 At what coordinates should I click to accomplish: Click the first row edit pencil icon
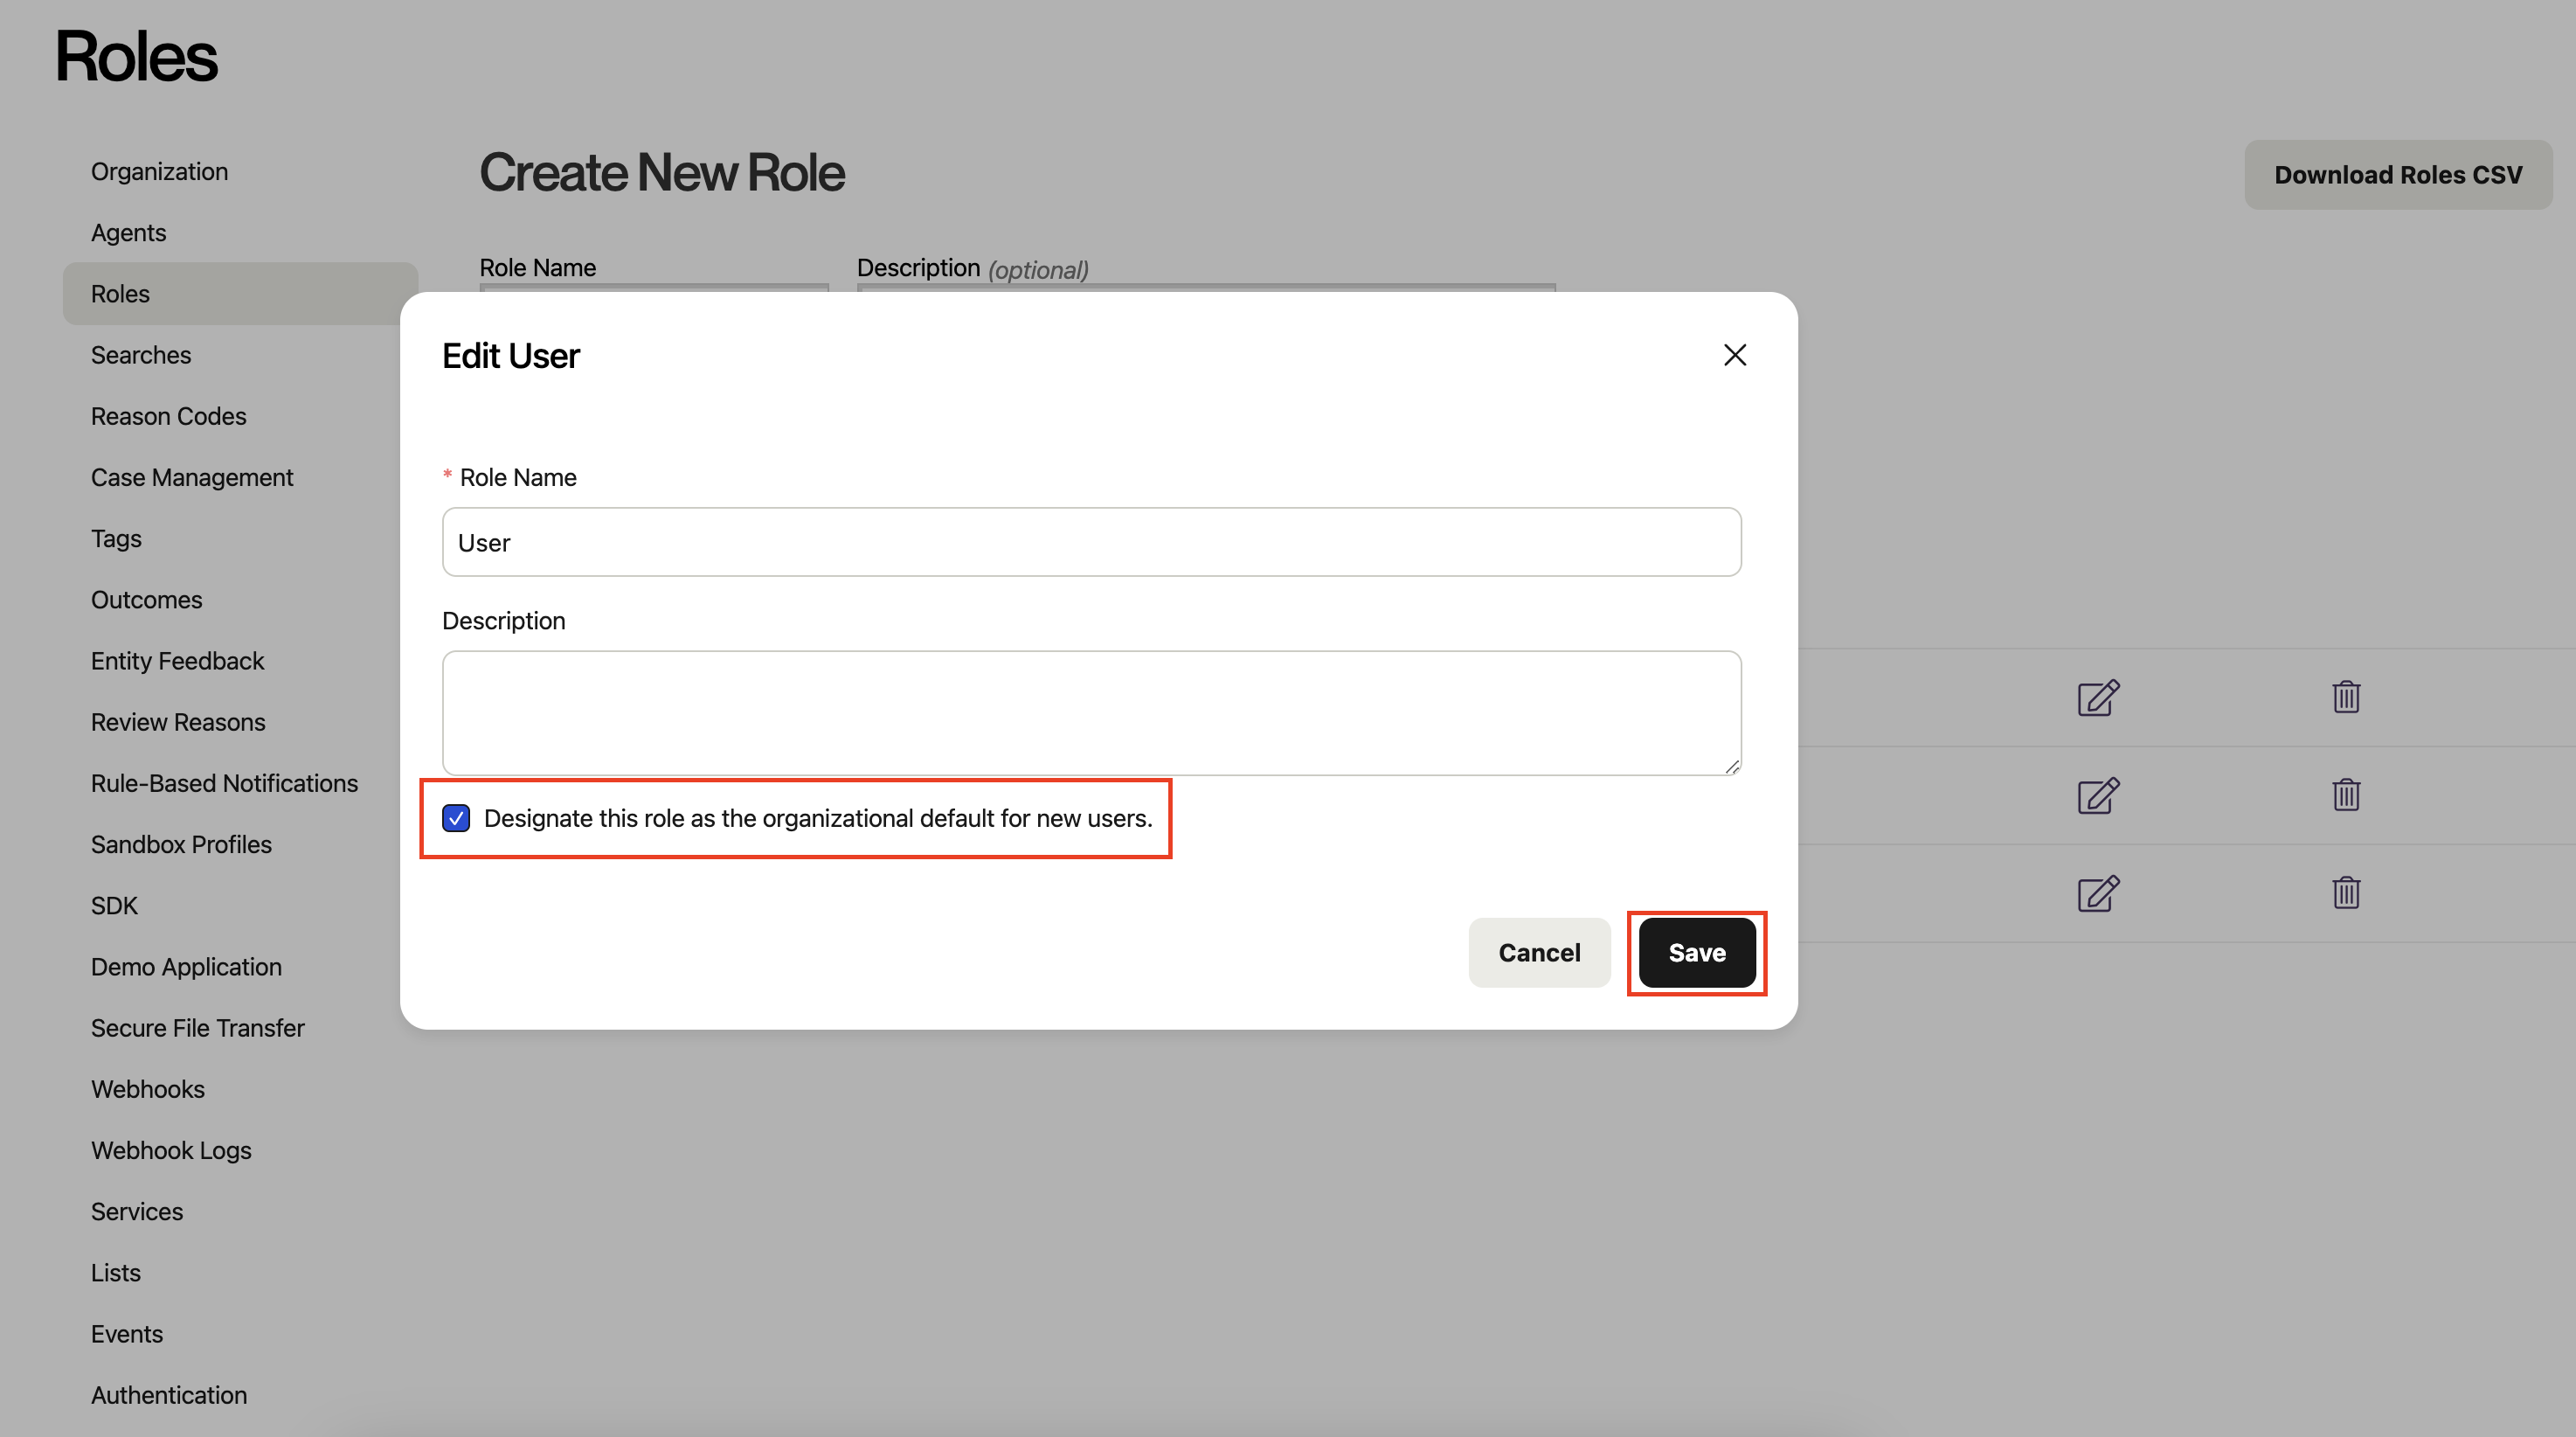point(2097,697)
